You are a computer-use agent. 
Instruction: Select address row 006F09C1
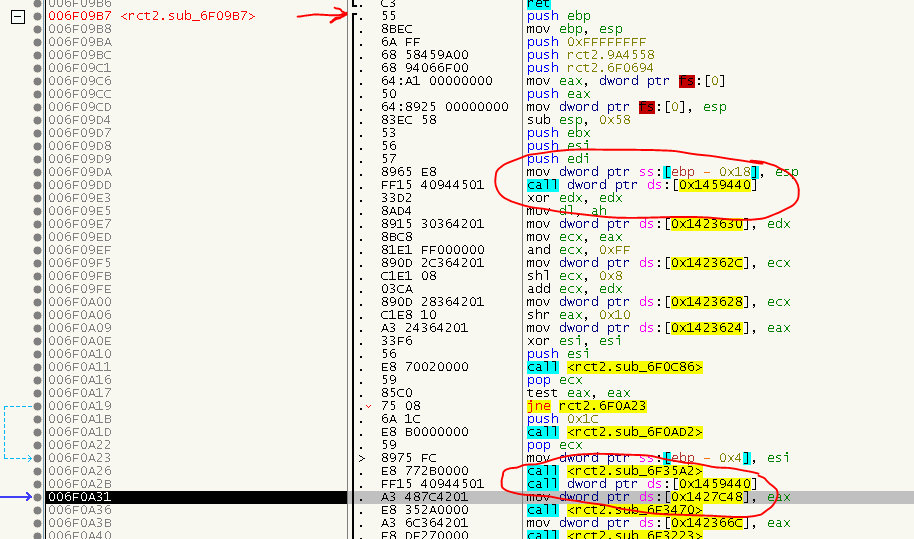80,68
